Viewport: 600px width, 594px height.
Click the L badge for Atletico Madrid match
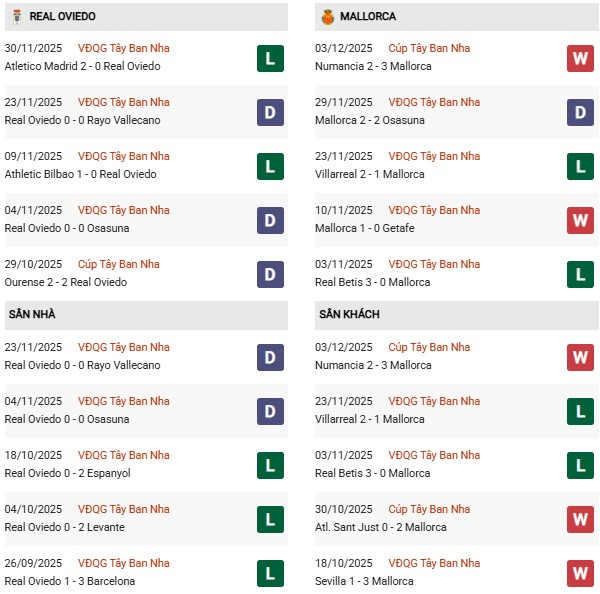pyautogui.click(x=269, y=58)
